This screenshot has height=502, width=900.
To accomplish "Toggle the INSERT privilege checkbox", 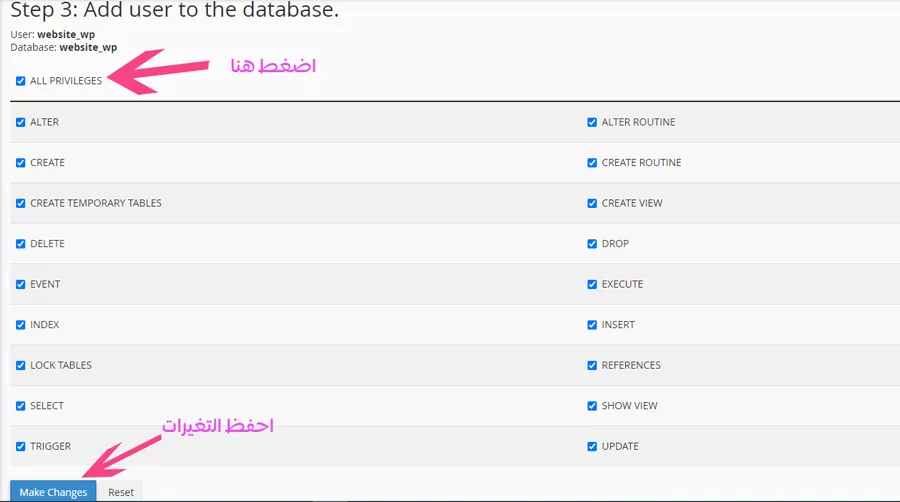I will pos(592,325).
